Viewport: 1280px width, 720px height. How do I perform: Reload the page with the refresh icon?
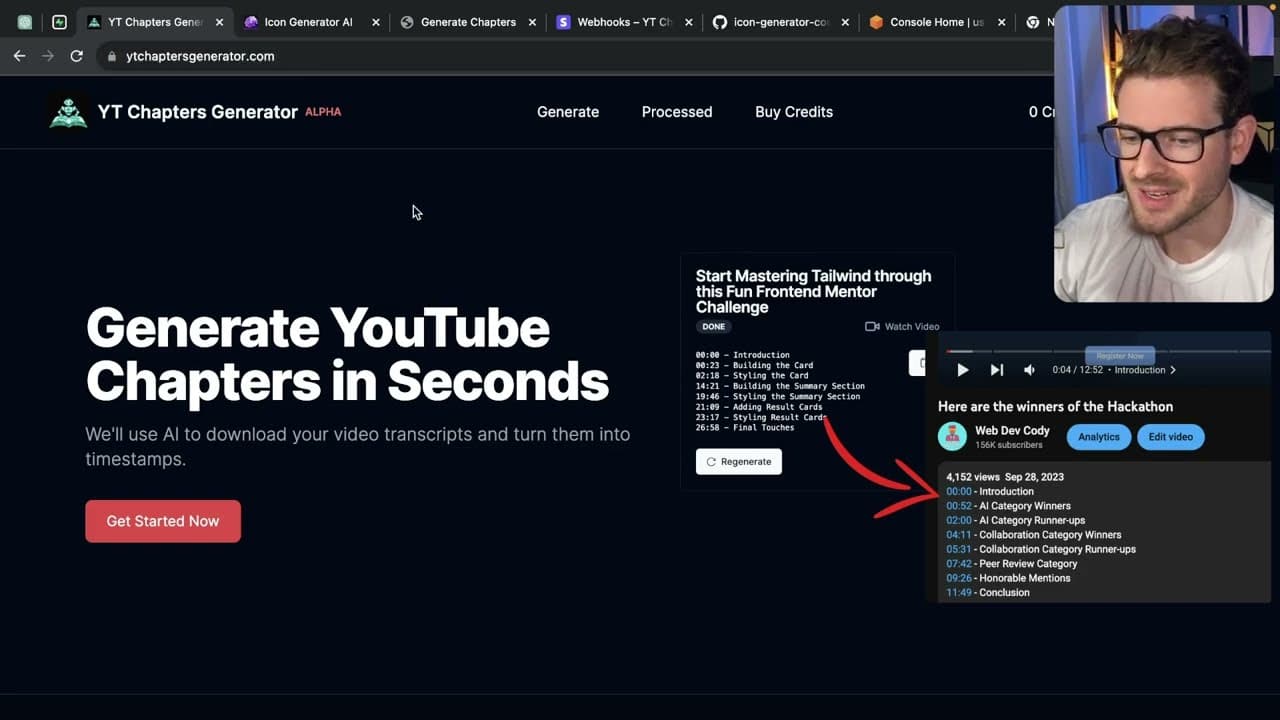(76, 56)
